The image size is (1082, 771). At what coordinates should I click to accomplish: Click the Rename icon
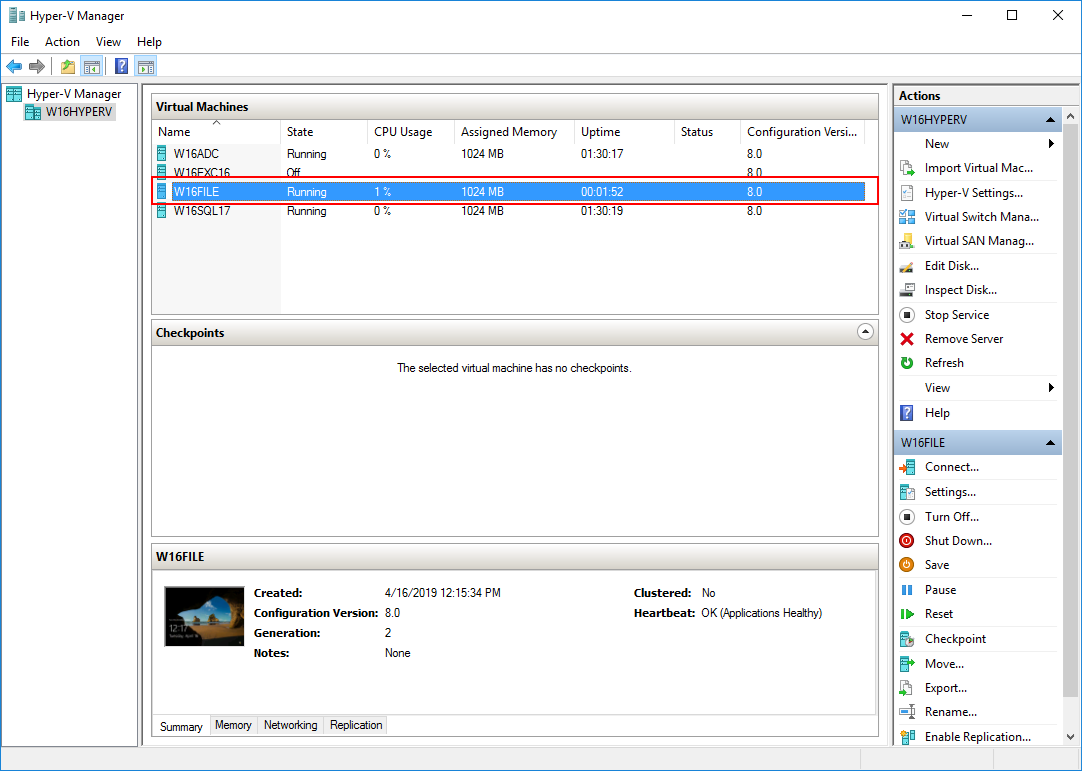[x=907, y=712]
